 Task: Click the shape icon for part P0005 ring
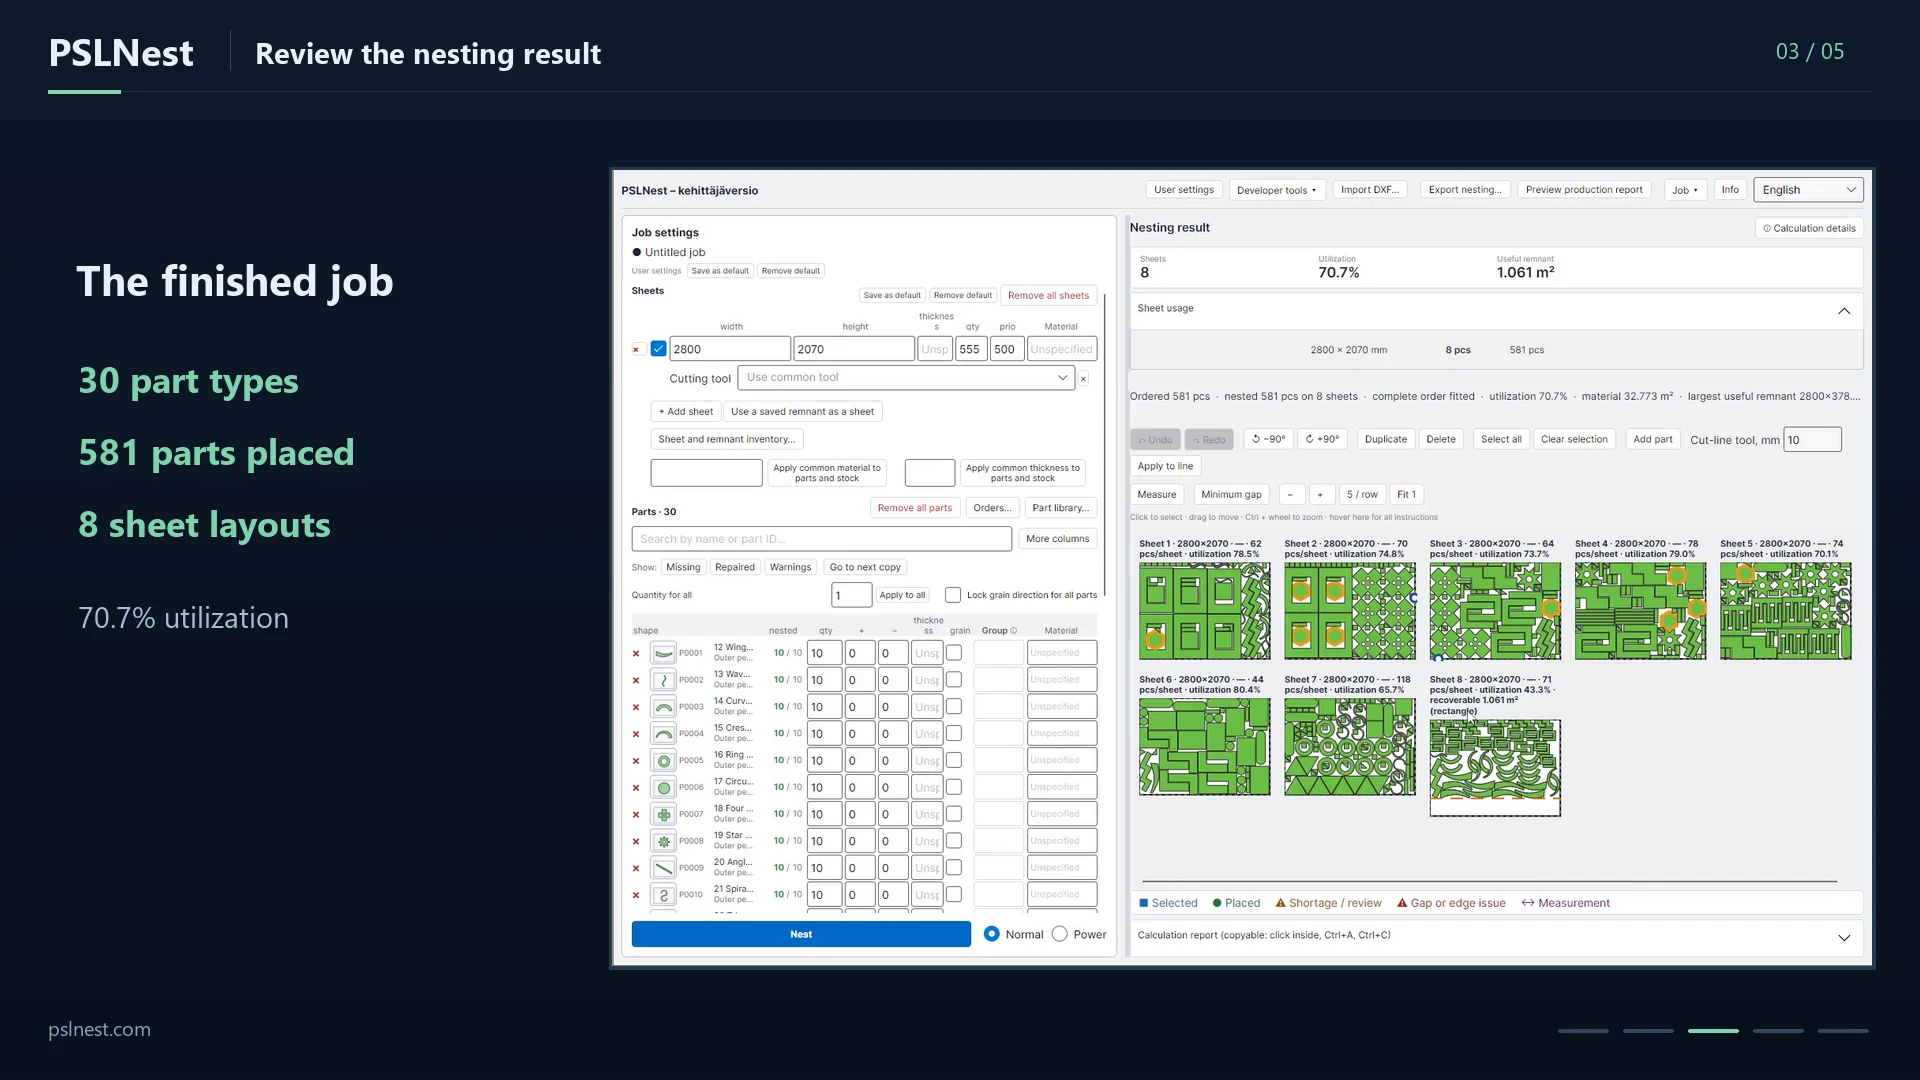click(663, 761)
